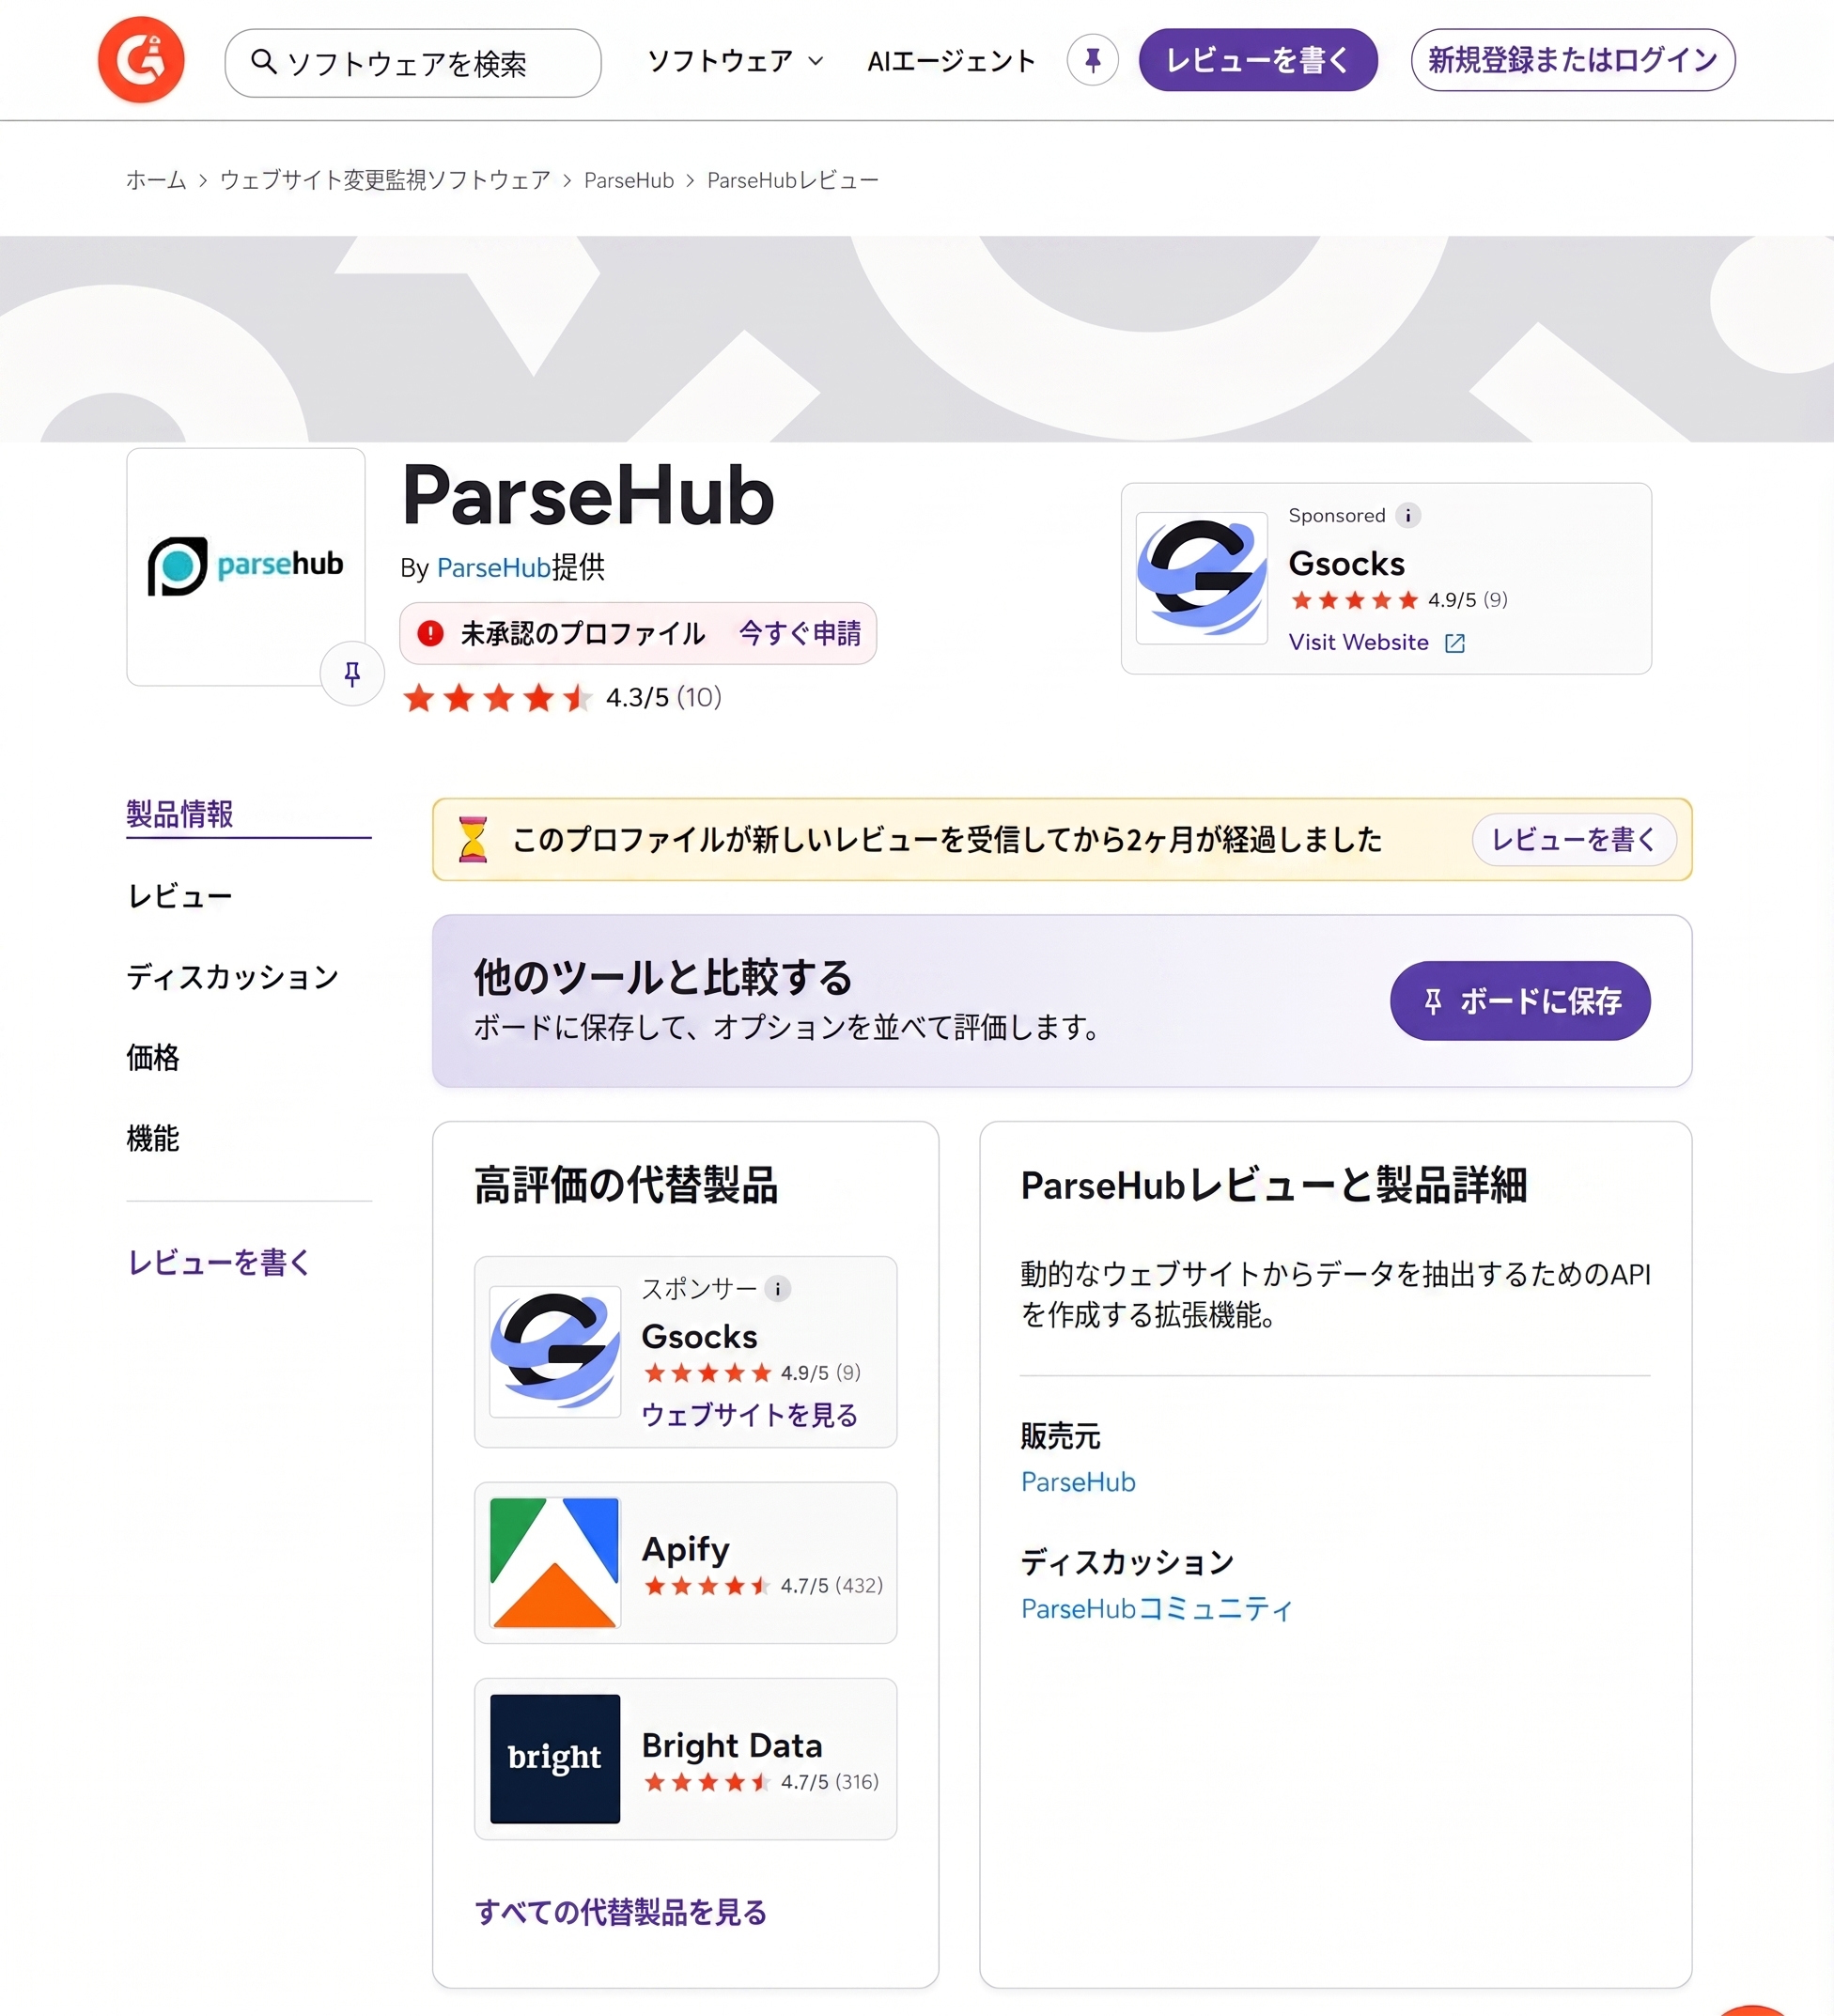The image size is (1834, 2016).
Task: Click the G2 logo in the header
Action: 141,60
